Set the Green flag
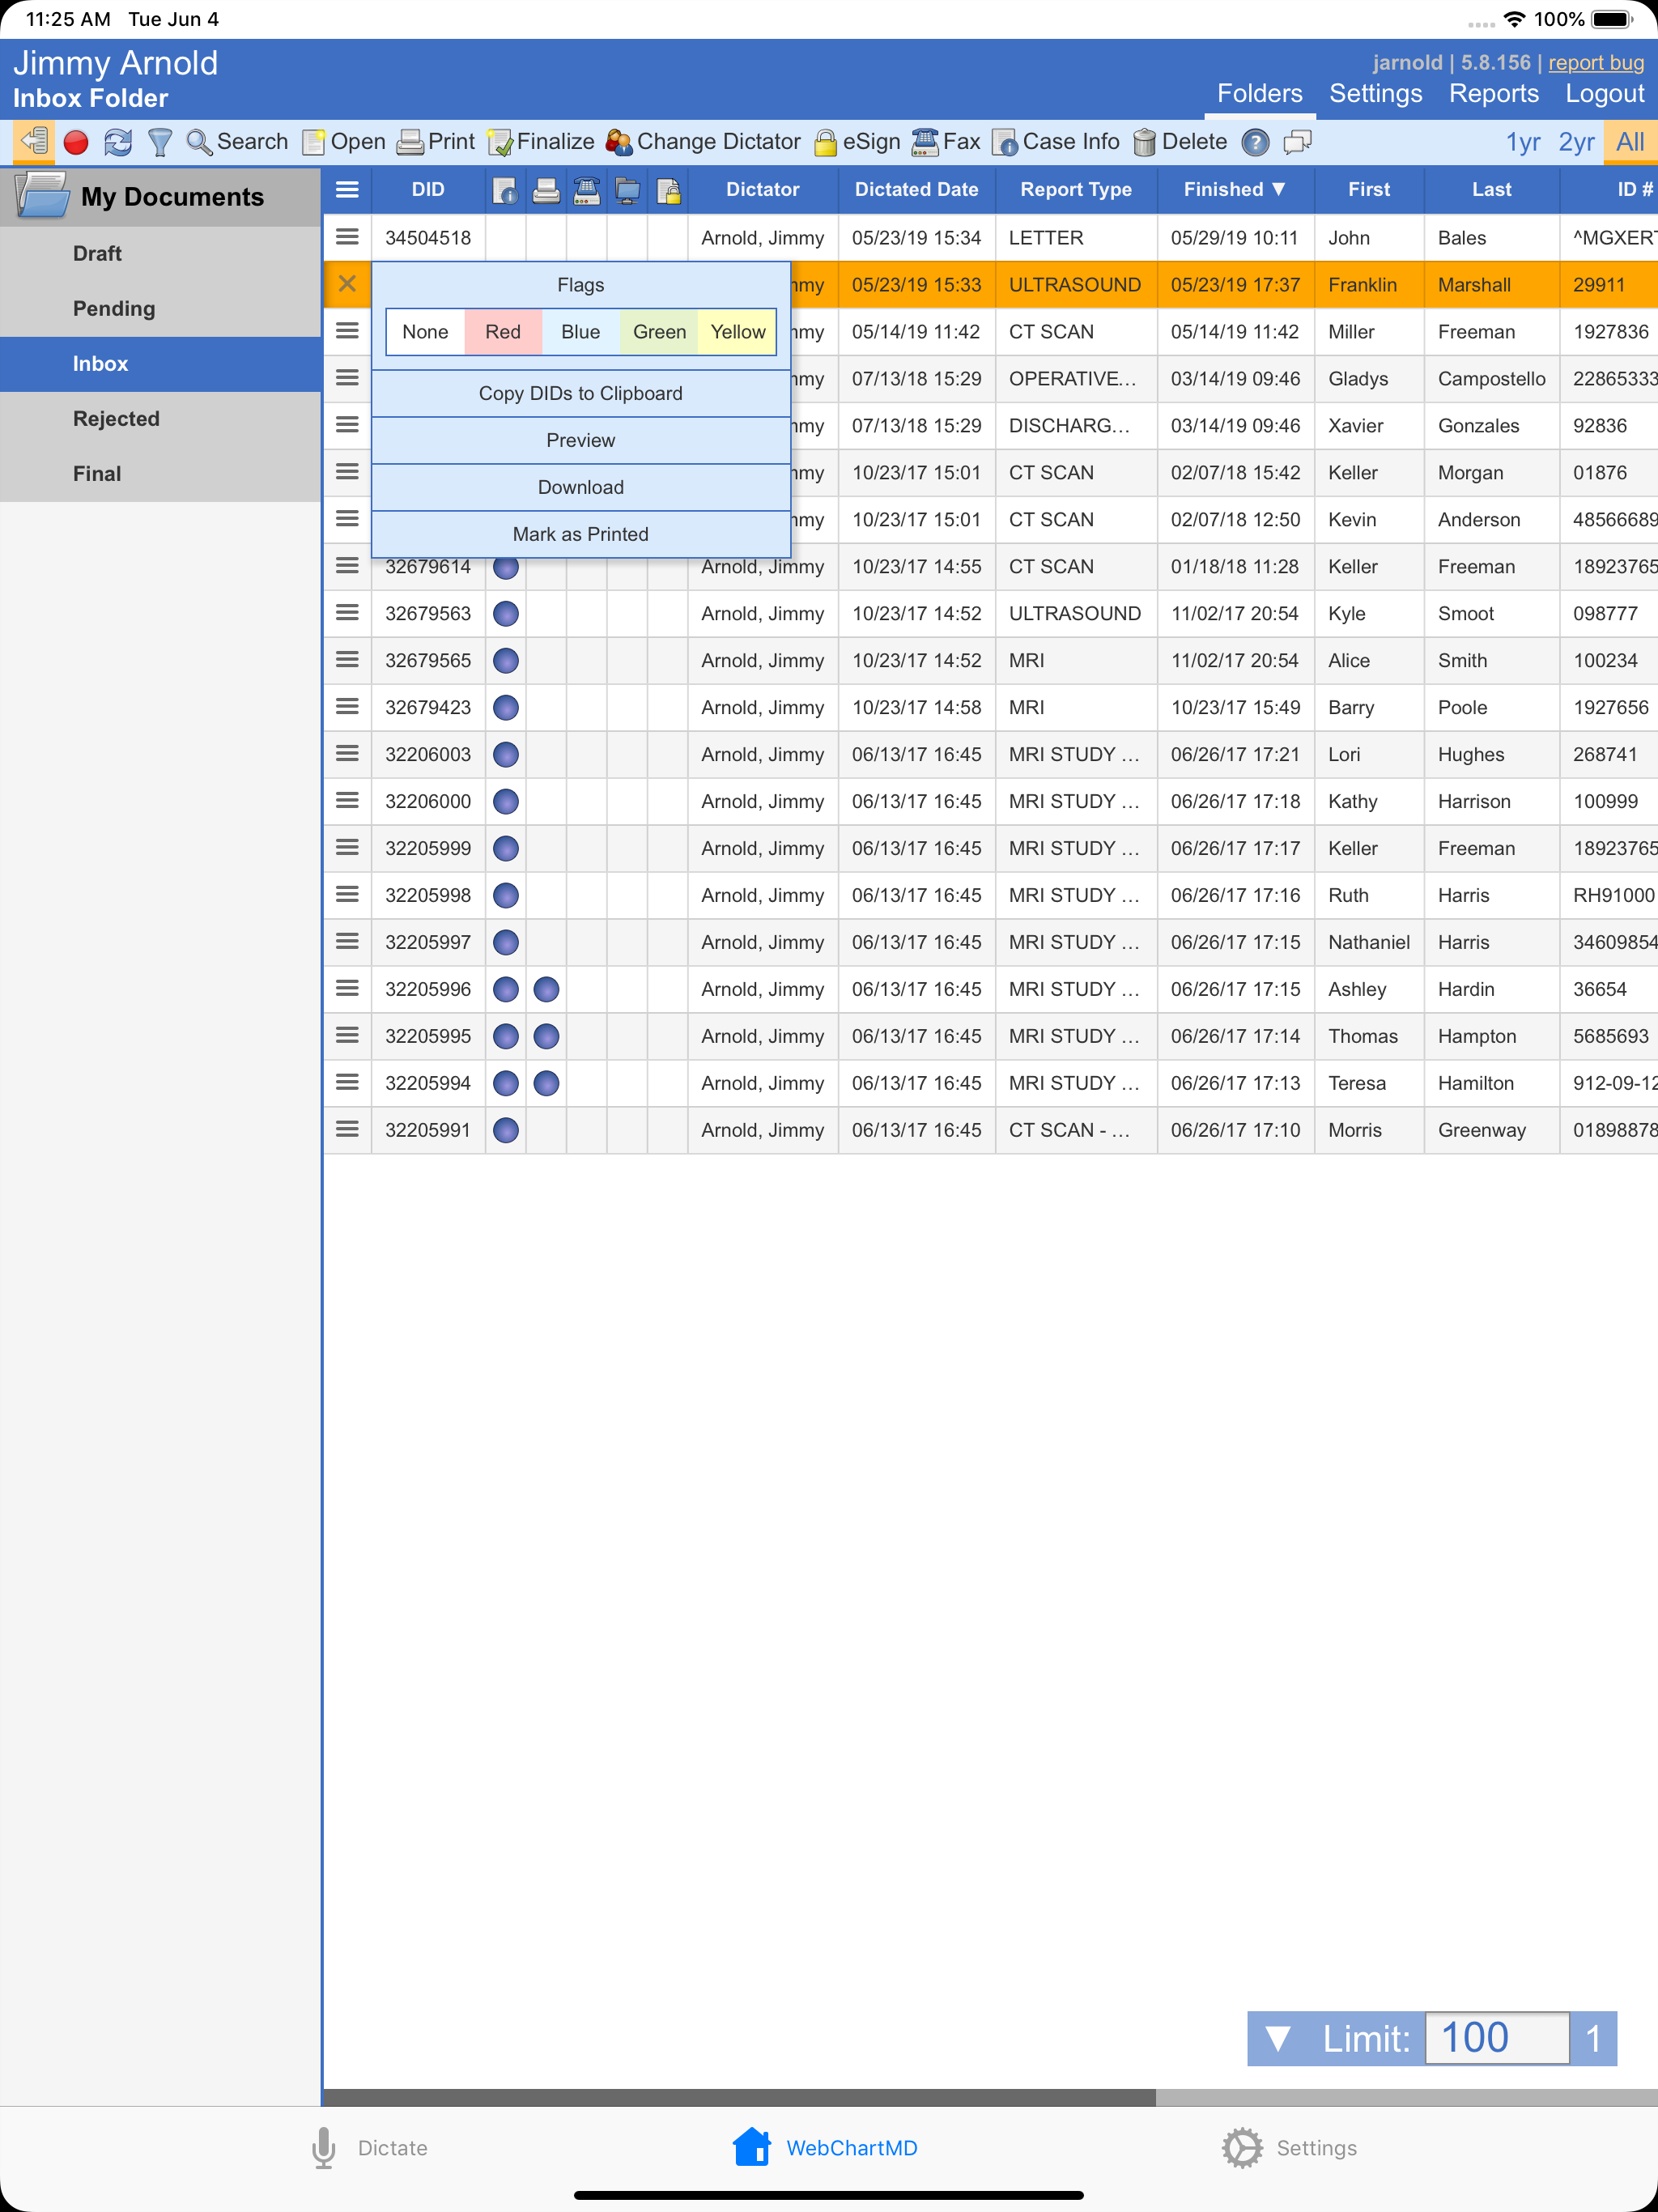 (x=659, y=332)
